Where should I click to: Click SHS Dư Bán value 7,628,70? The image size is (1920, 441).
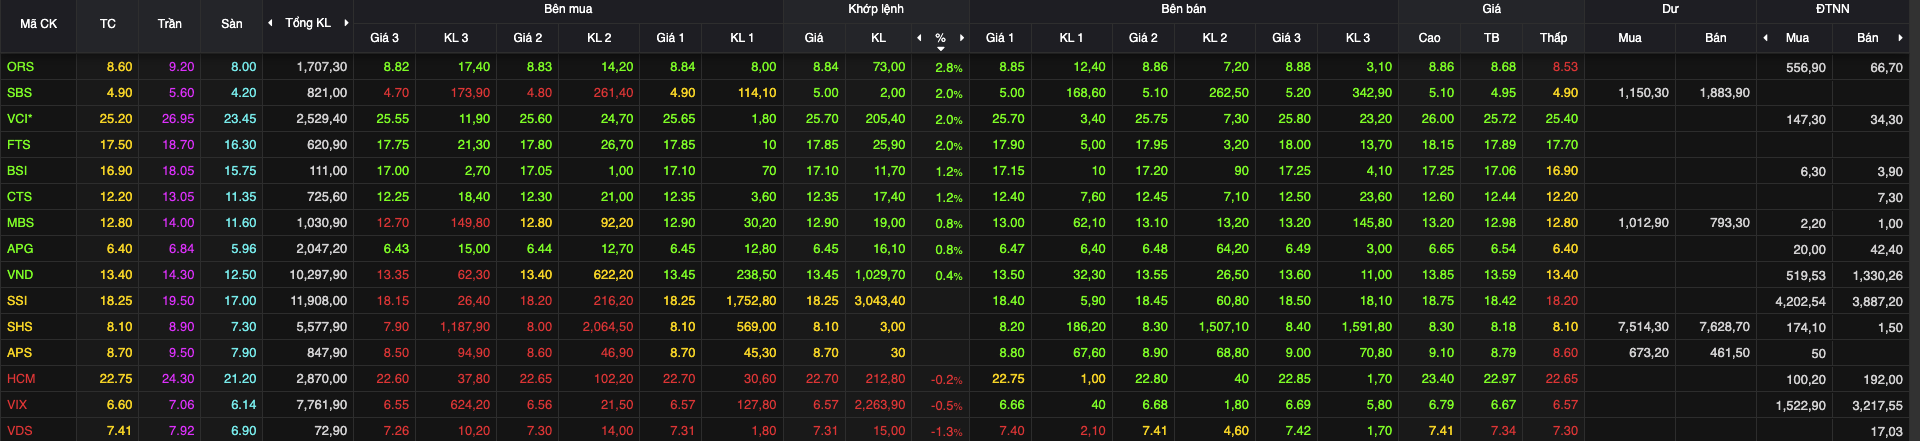click(x=1725, y=327)
